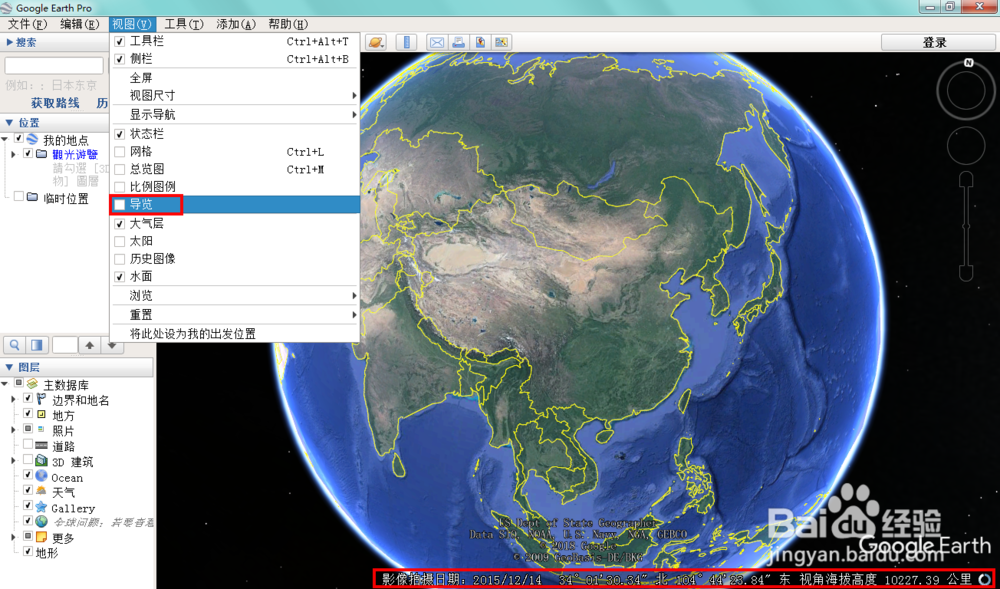Check the 导览 option
Viewport: 1000px width, 589px height.
coord(235,205)
